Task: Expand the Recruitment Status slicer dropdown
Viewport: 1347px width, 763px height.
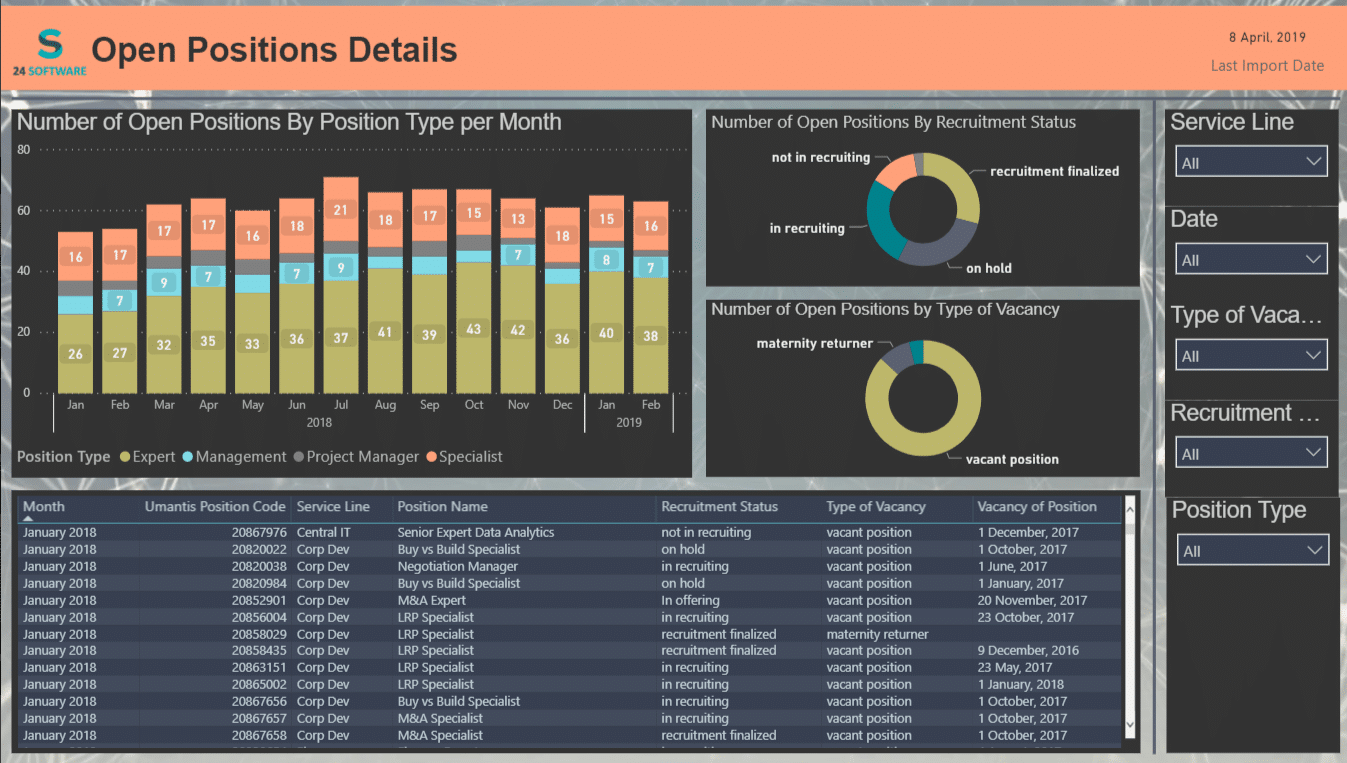Action: [1251, 453]
